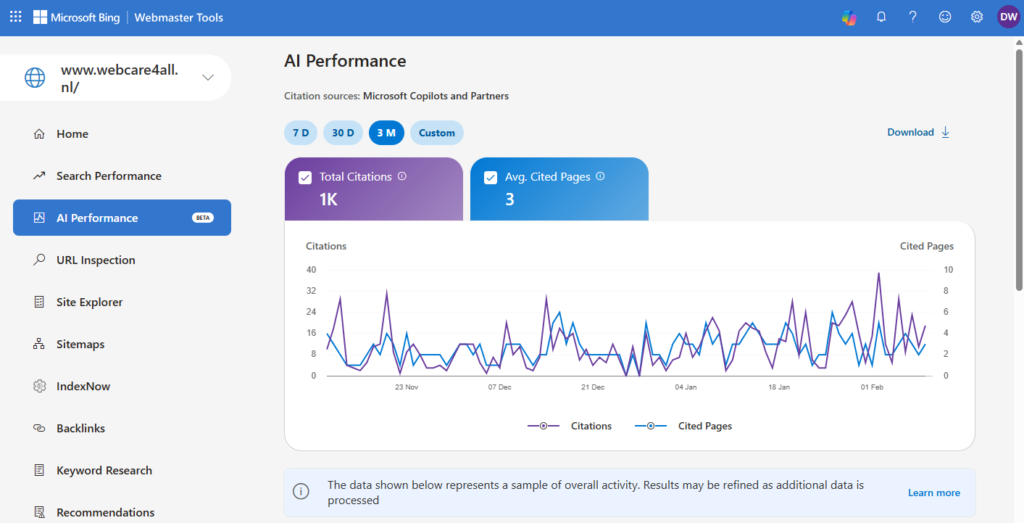Expand the site selector chevron
This screenshot has width=1024, height=523.
208,78
